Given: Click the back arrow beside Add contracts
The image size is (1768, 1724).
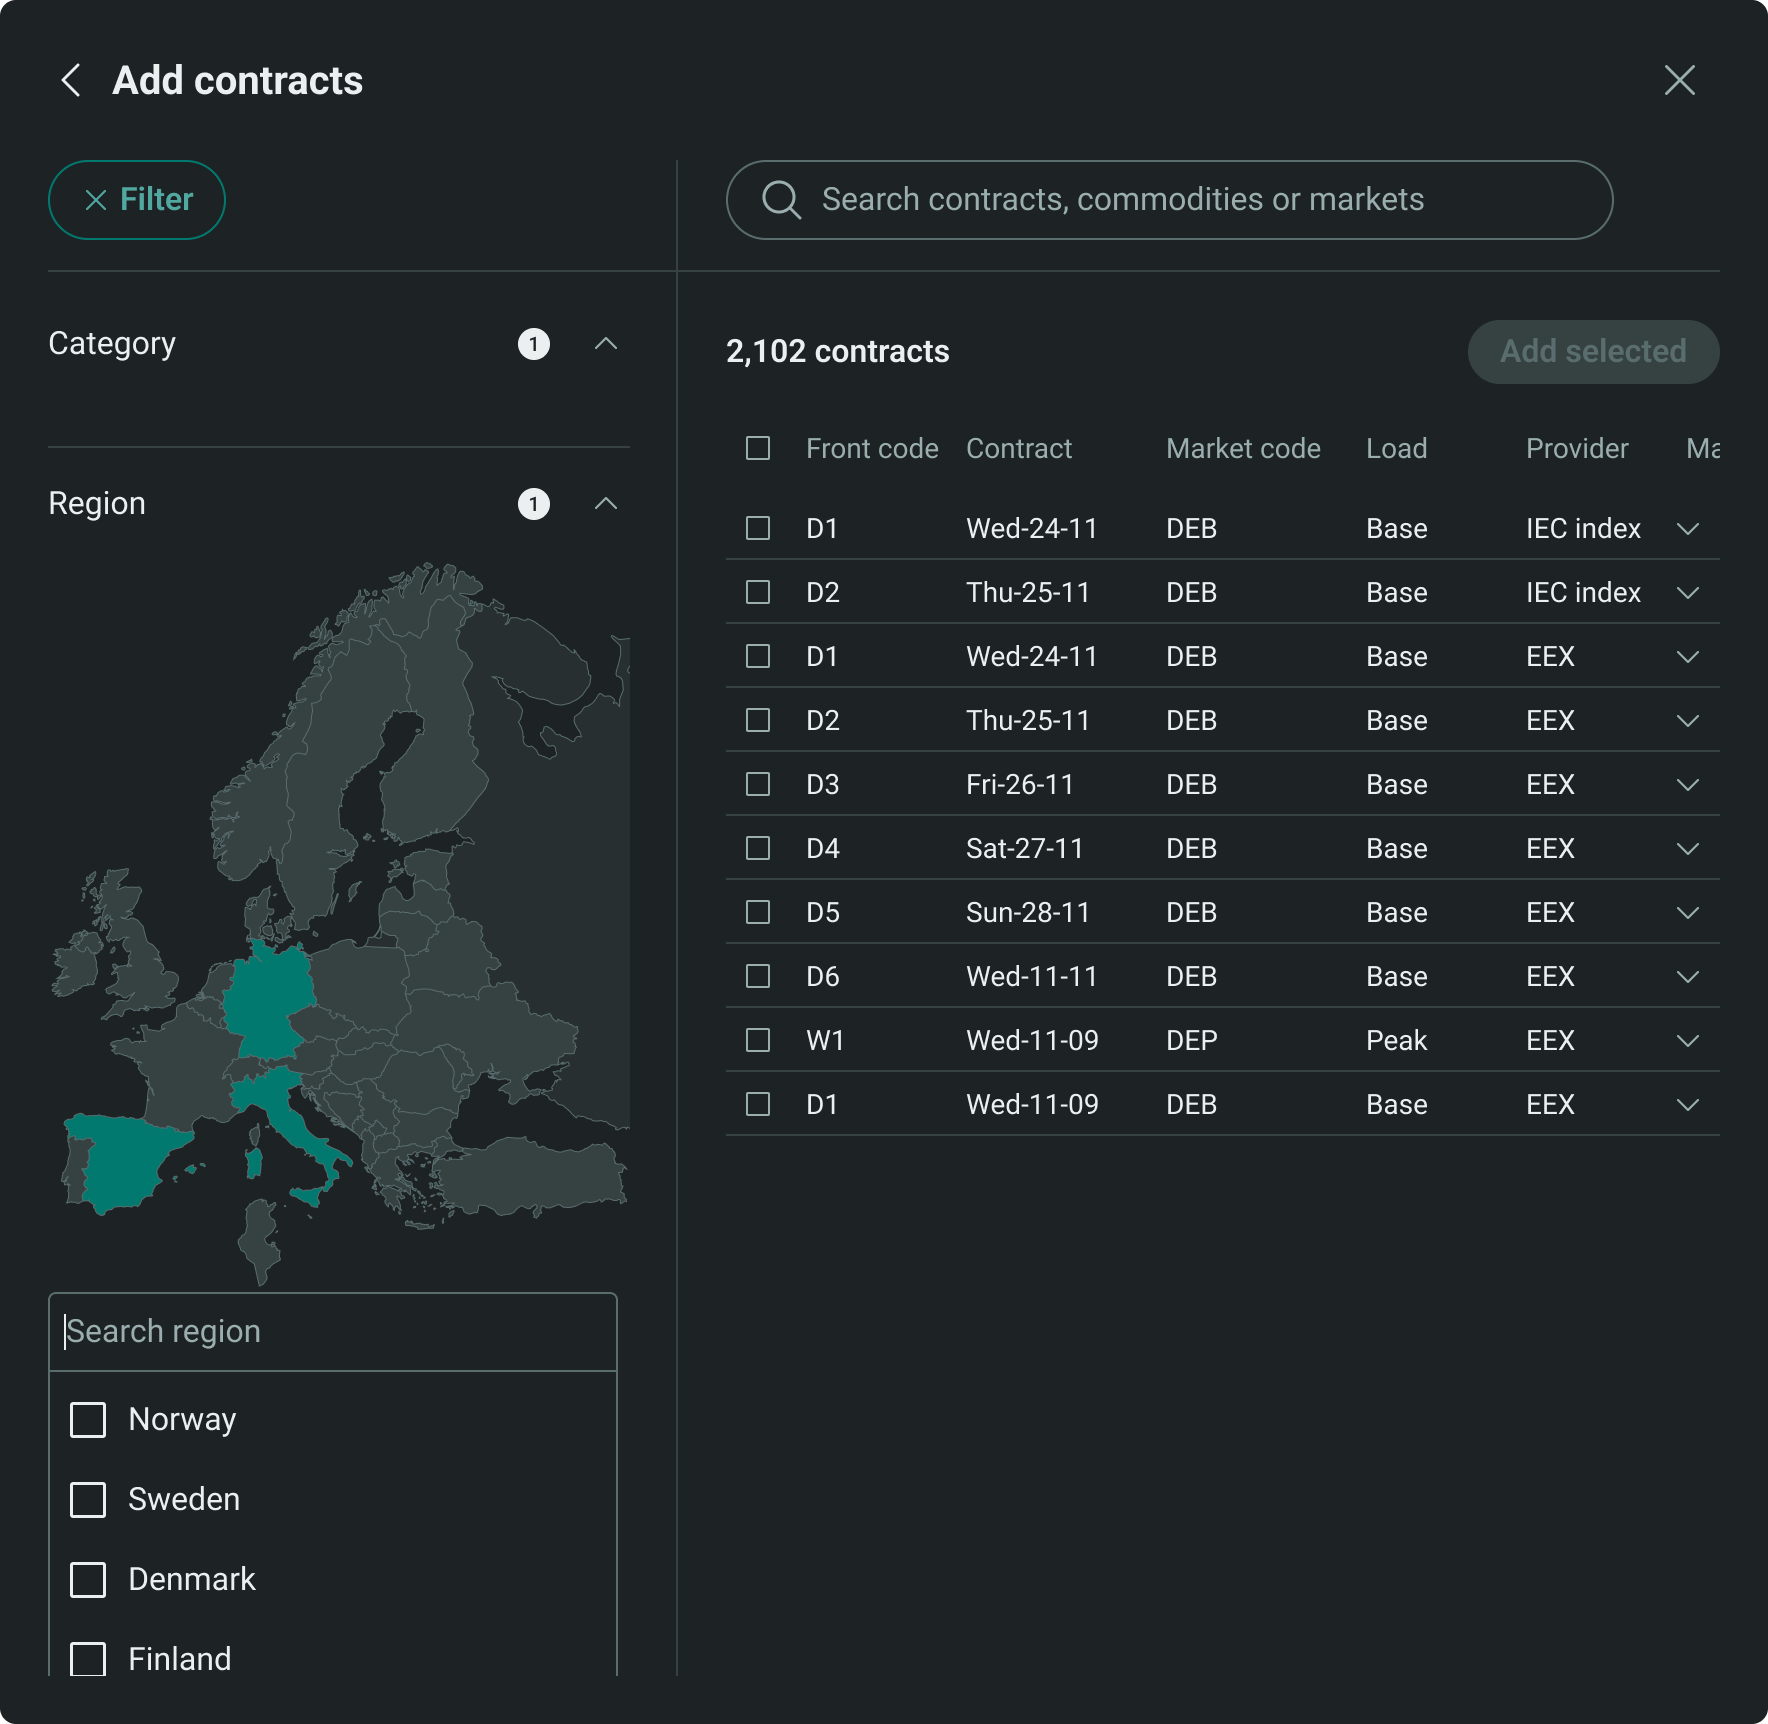Looking at the screenshot, I should 71,80.
